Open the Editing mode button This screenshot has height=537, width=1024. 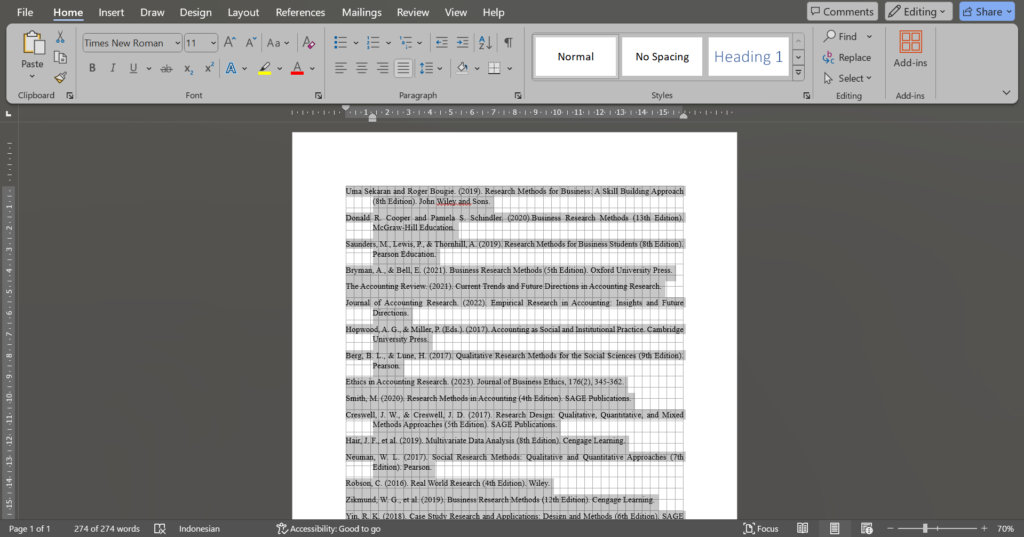pos(918,12)
